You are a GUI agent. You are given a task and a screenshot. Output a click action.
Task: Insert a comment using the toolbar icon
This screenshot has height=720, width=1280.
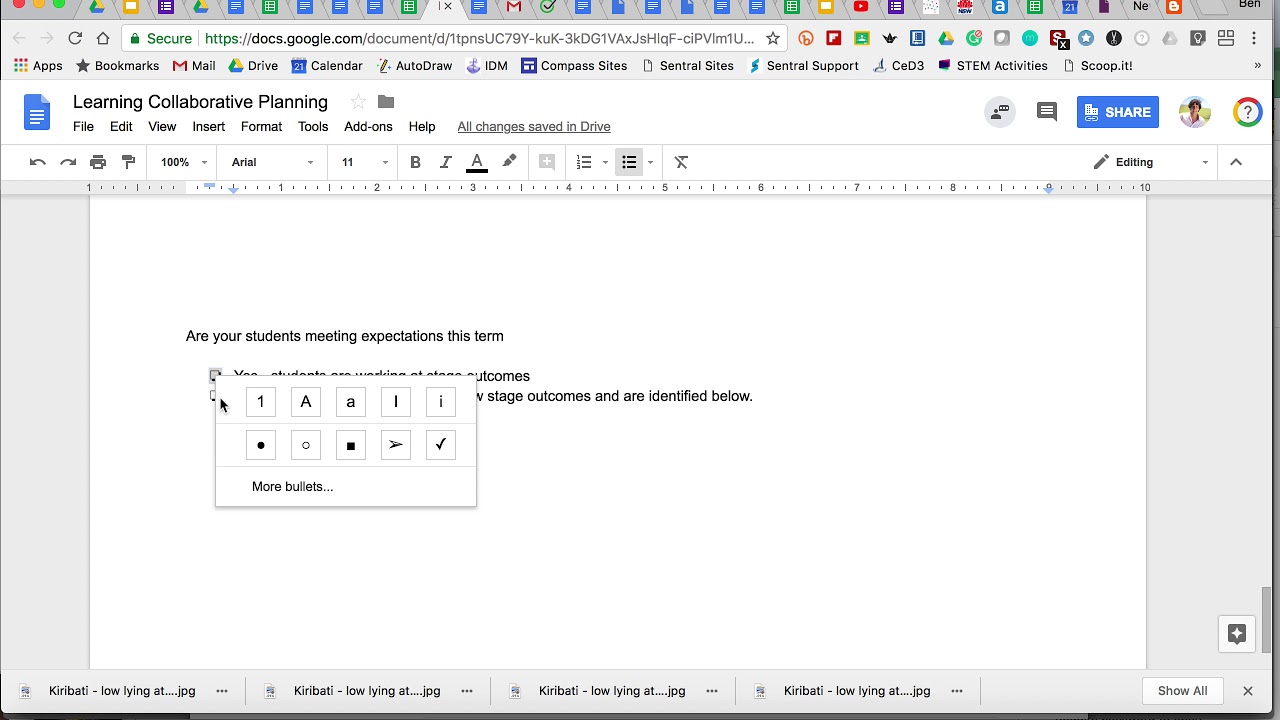pyautogui.click(x=547, y=162)
